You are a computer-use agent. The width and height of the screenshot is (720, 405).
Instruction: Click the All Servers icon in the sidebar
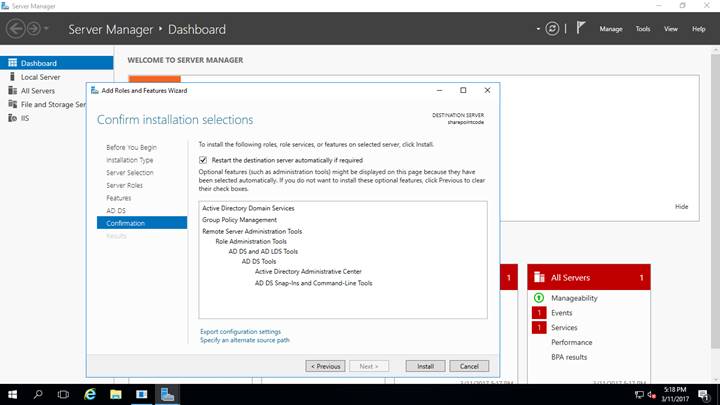click(x=12, y=90)
